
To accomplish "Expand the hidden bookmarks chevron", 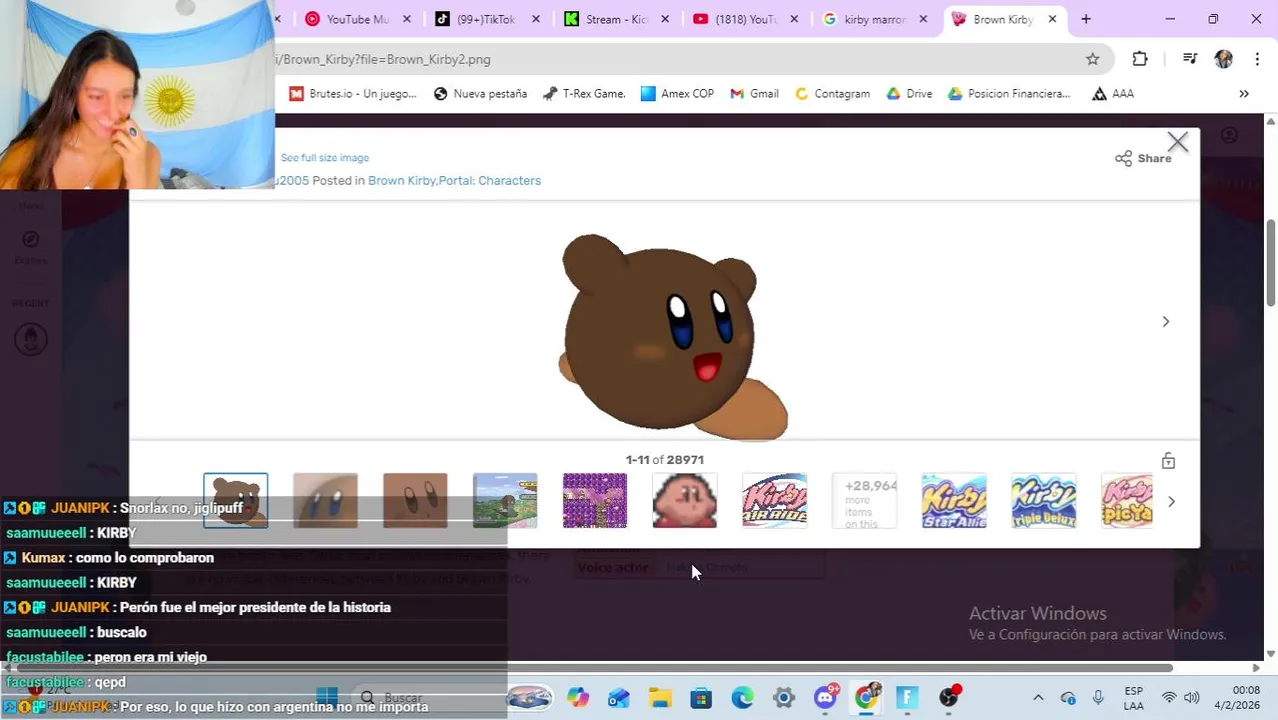I will click(1244, 93).
